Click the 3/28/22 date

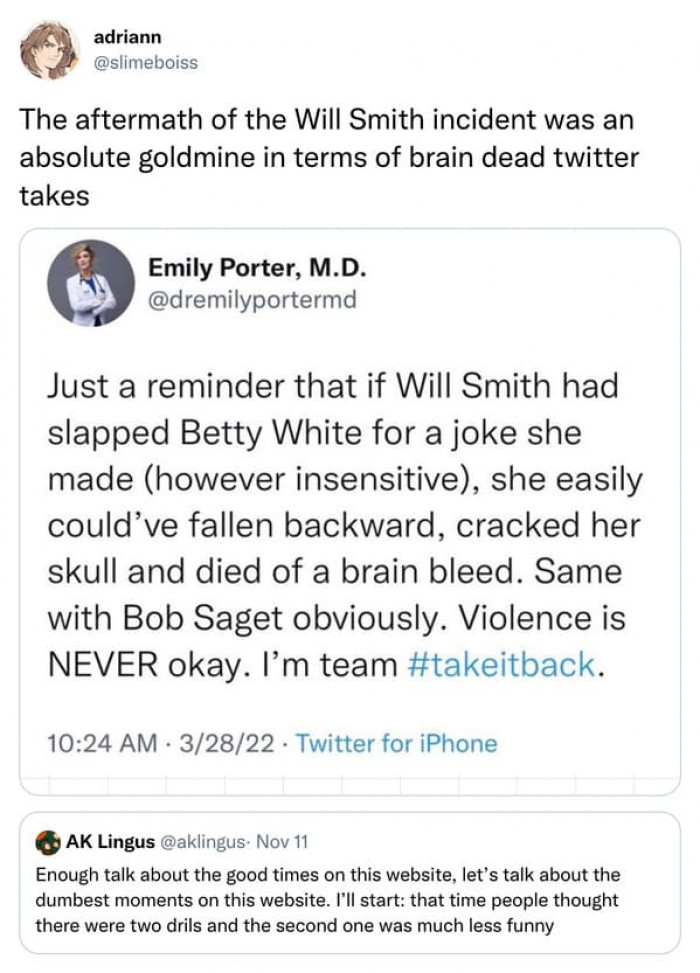(x=223, y=743)
